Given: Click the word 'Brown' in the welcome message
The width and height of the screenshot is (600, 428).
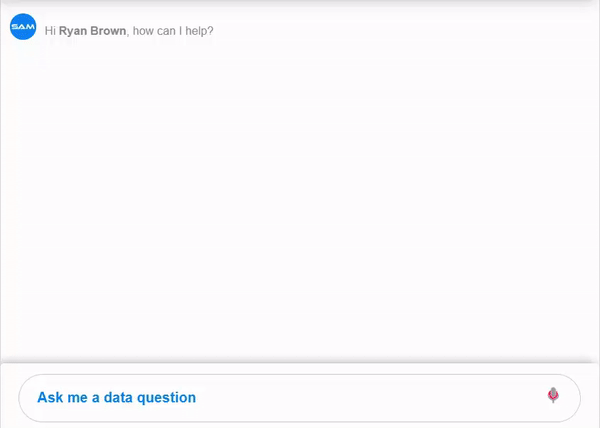Looking at the screenshot, I should click(x=108, y=31).
